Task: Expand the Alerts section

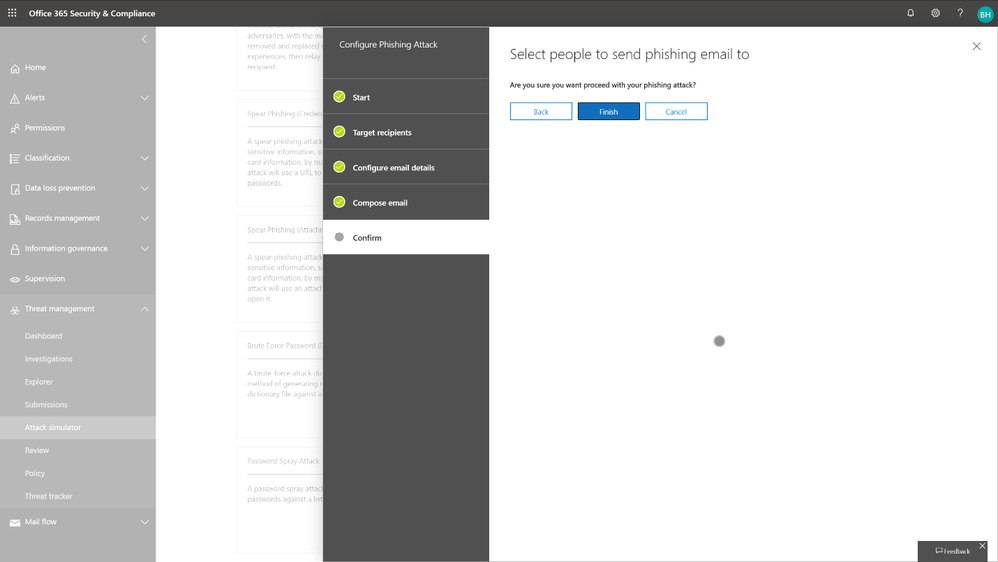Action: [x=144, y=98]
